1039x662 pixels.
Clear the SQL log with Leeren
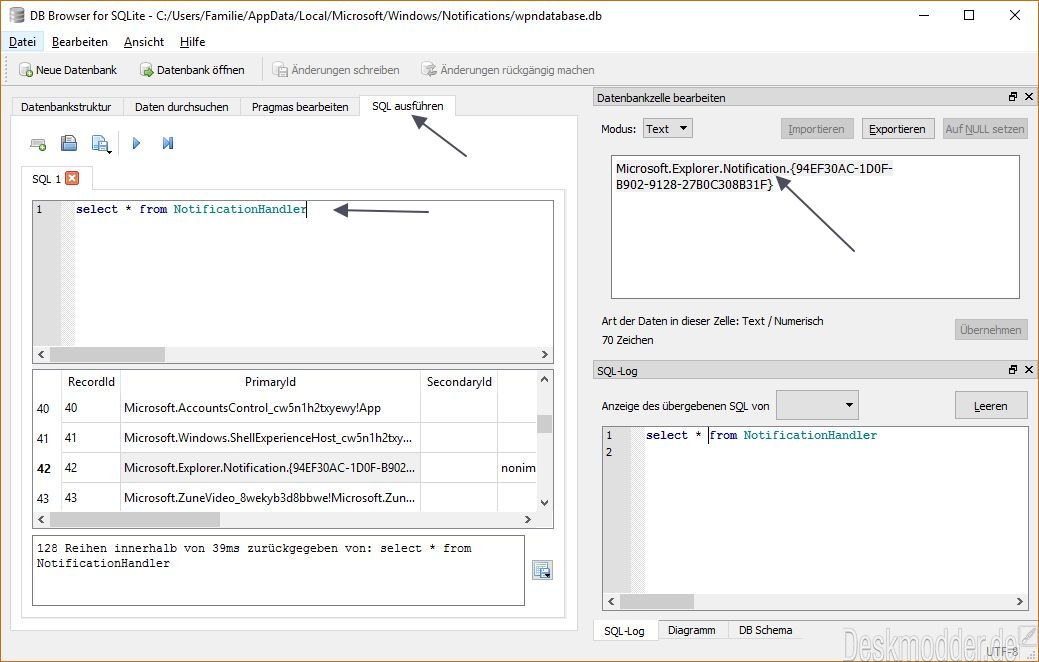pyautogui.click(x=991, y=406)
